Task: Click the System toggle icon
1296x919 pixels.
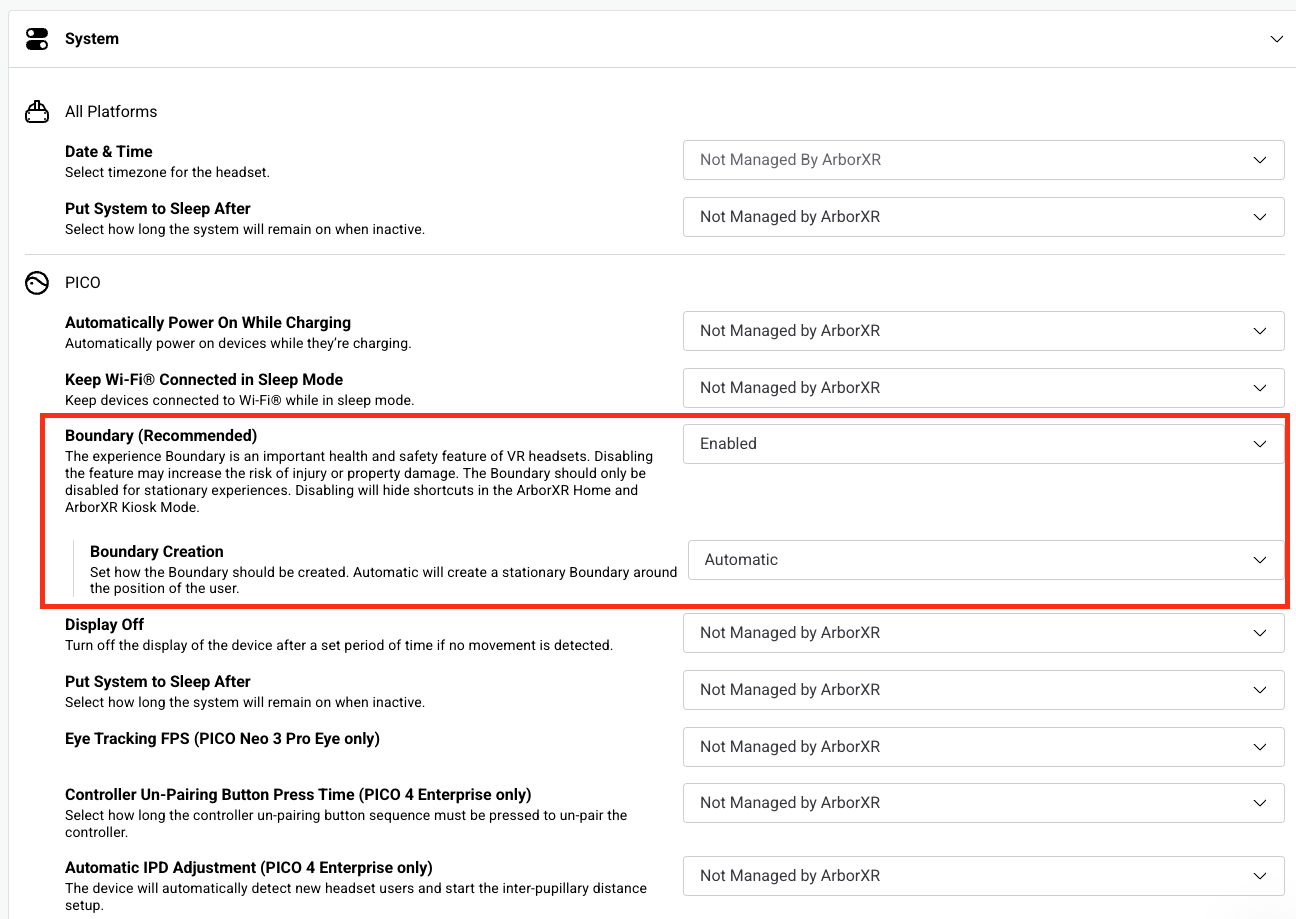Action: [37, 39]
